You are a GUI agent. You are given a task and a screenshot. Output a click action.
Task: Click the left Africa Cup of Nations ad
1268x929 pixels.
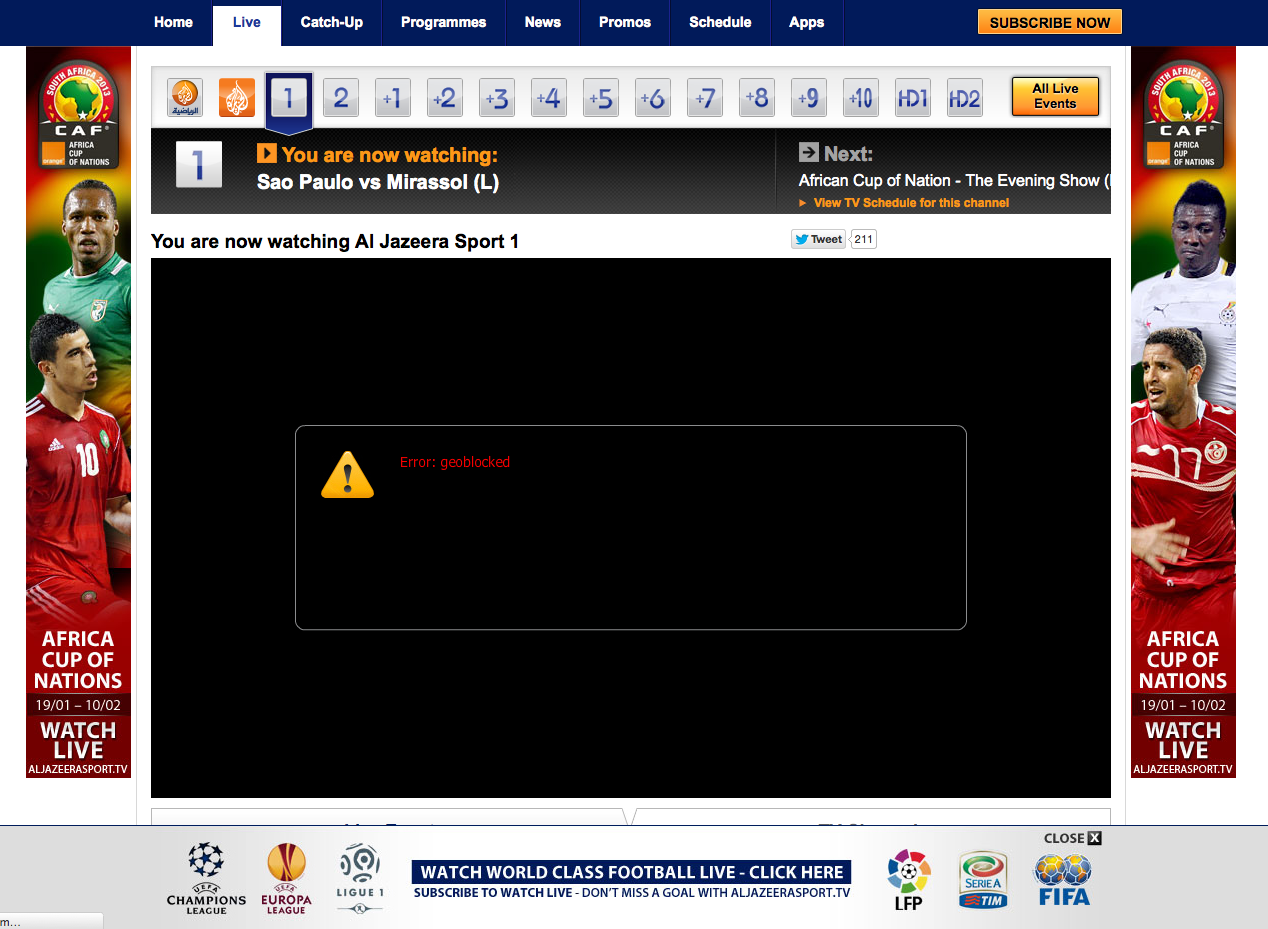(x=78, y=412)
